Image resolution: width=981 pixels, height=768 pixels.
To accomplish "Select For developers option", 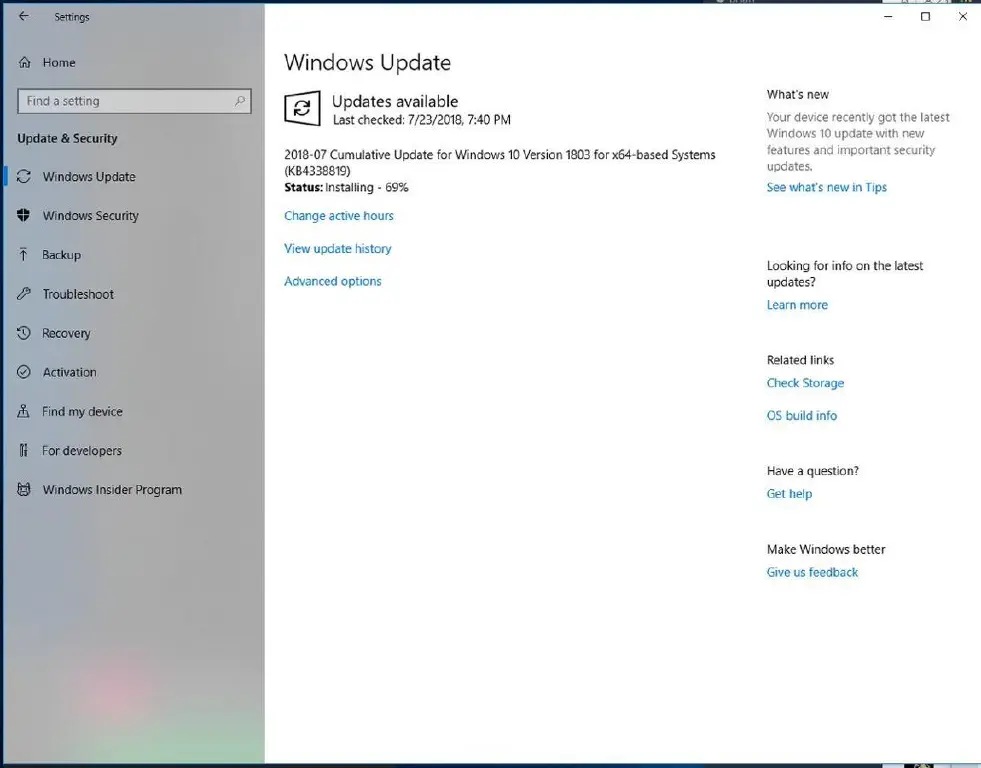I will tap(82, 450).
